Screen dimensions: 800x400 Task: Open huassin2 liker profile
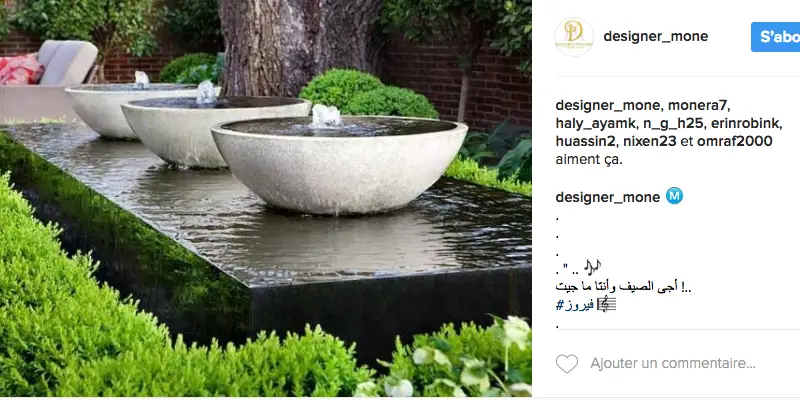pyautogui.click(x=586, y=141)
